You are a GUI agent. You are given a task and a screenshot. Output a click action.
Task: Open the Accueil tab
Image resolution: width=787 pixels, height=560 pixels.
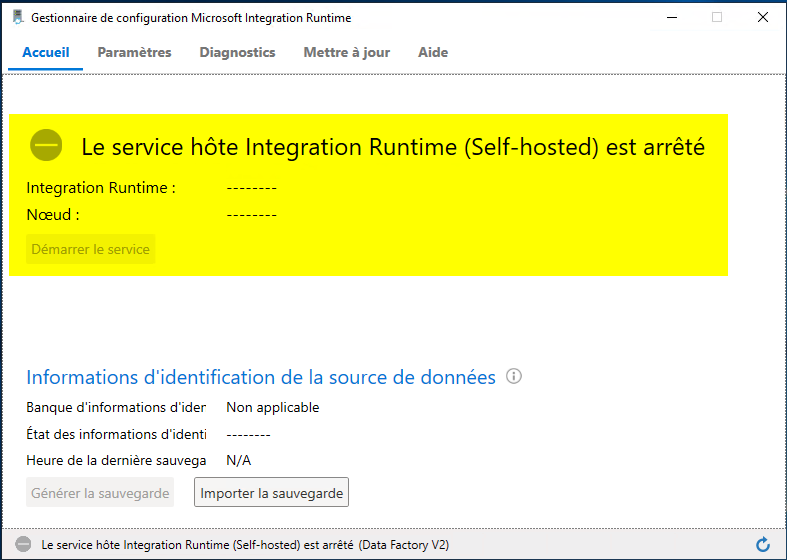pos(46,52)
